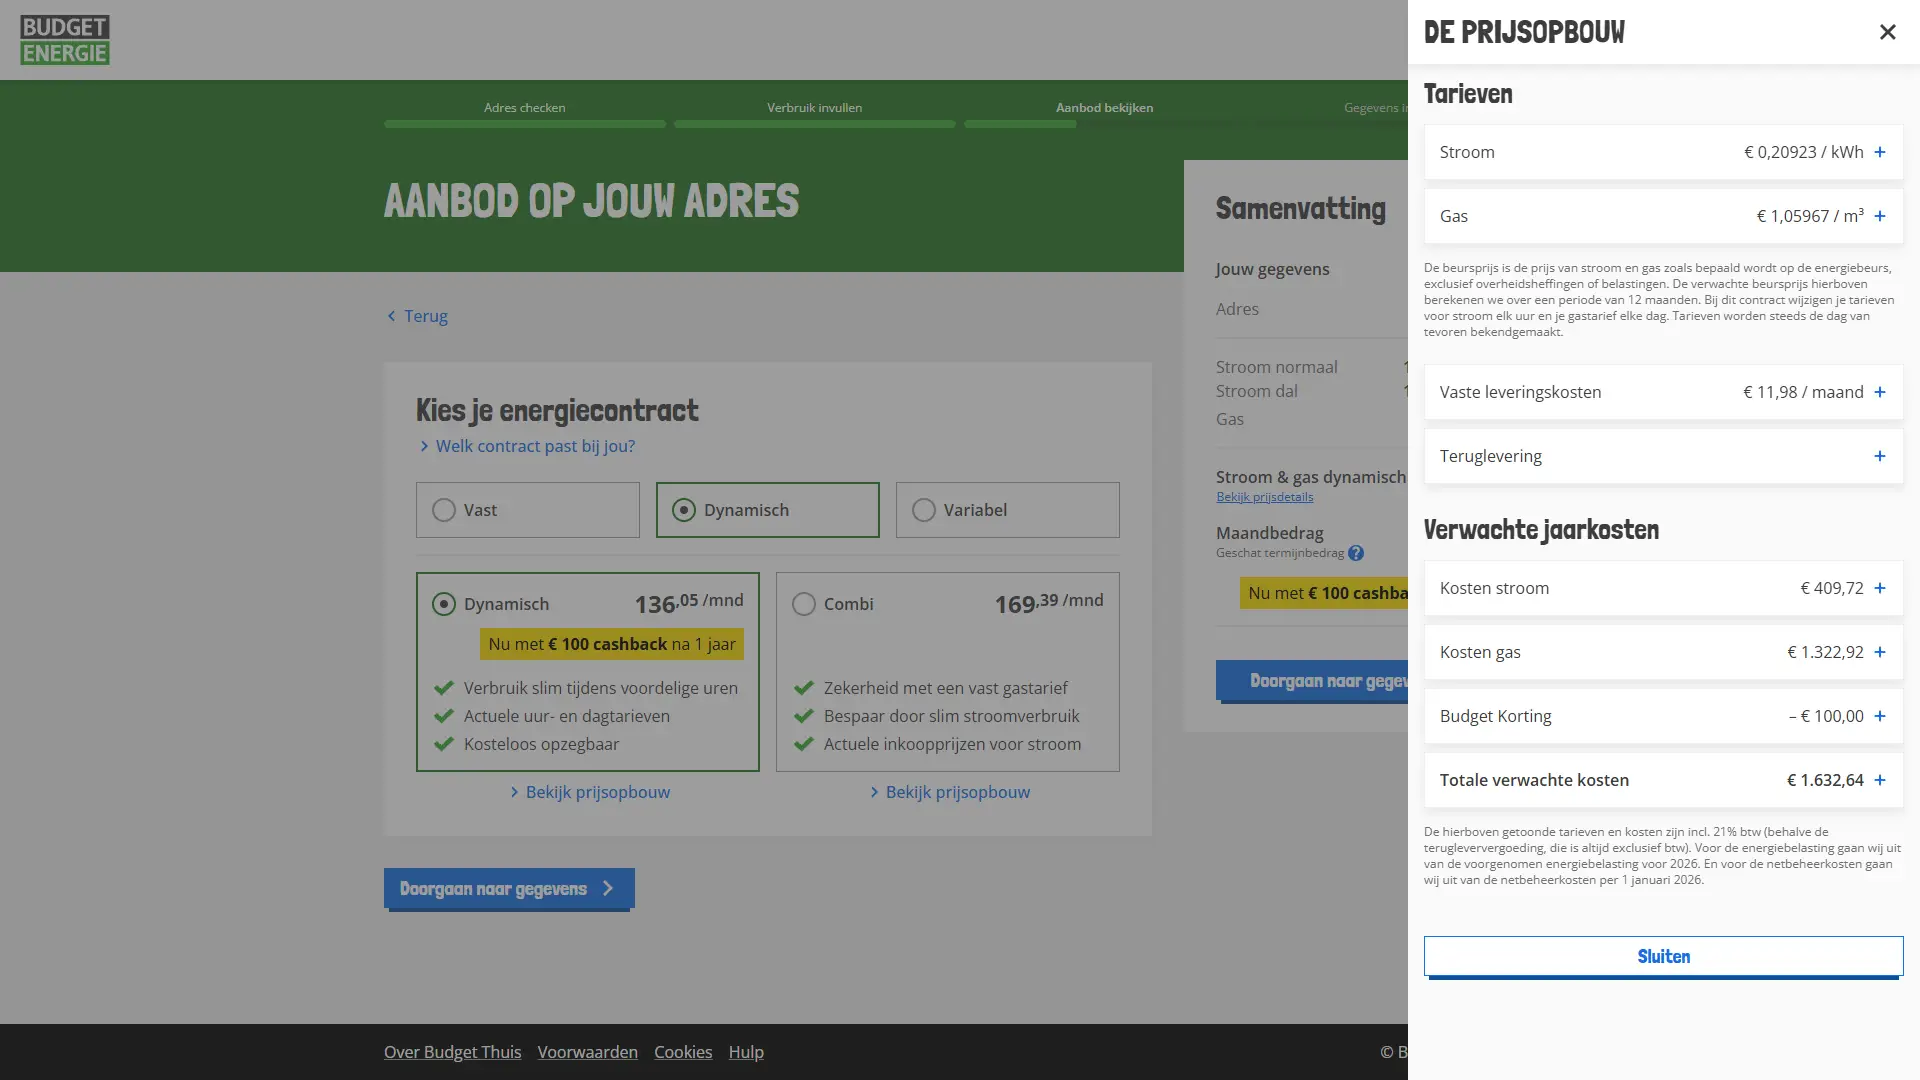Open the Hulp footer link
This screenshot has width=1920, height=1080.
[x=746, y=1052]
